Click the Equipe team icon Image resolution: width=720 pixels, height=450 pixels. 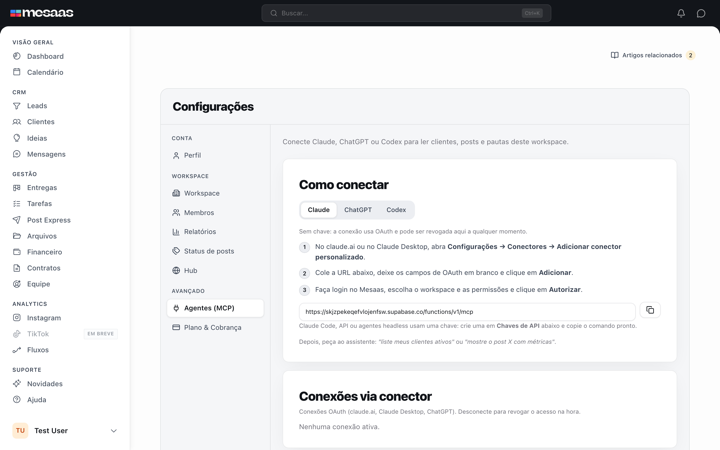click(17, 284)
